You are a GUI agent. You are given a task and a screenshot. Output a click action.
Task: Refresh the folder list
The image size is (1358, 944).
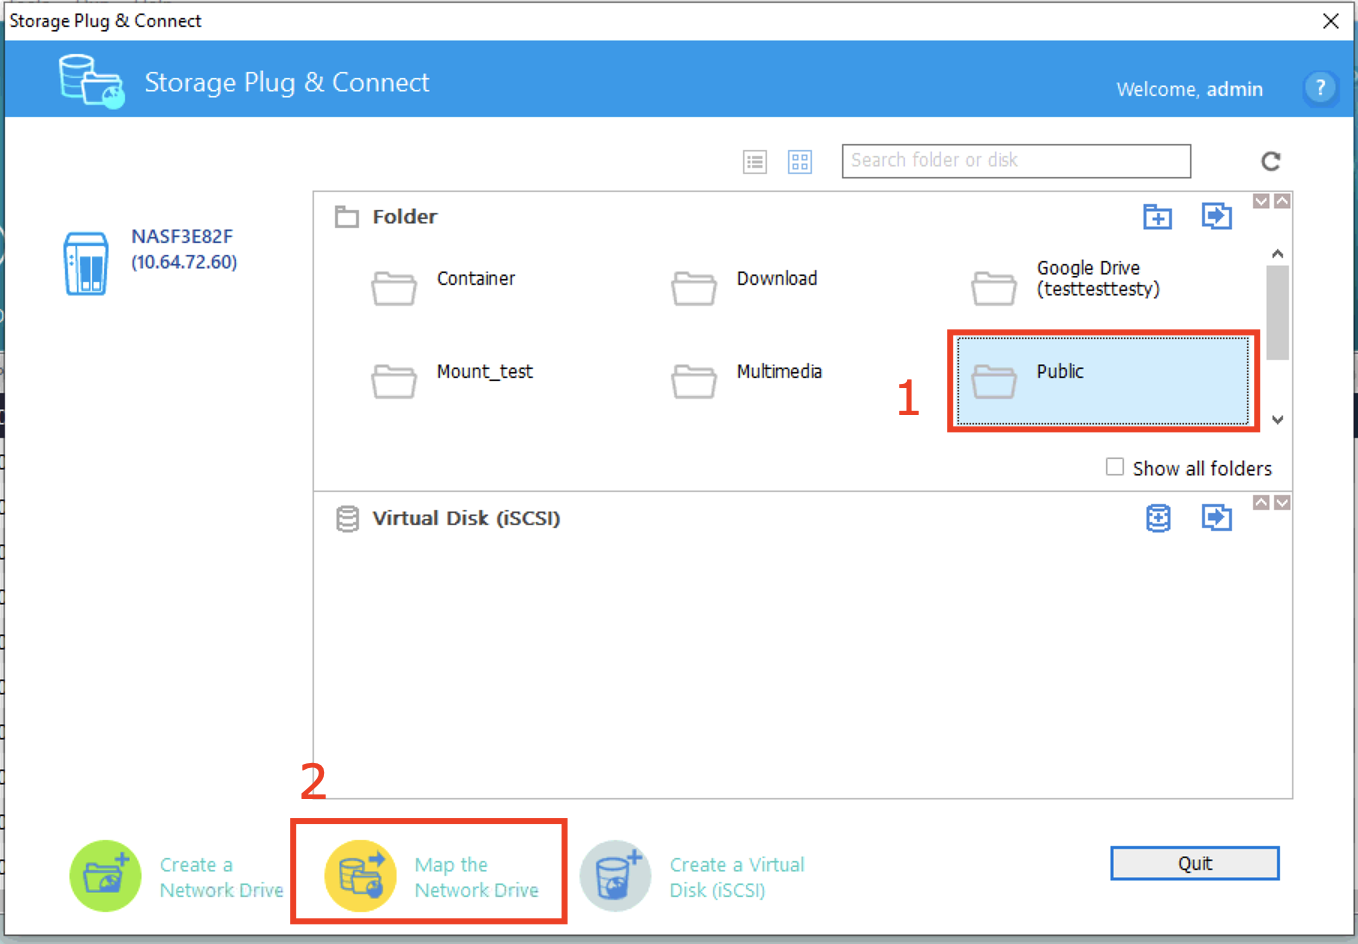[1270, 161]
